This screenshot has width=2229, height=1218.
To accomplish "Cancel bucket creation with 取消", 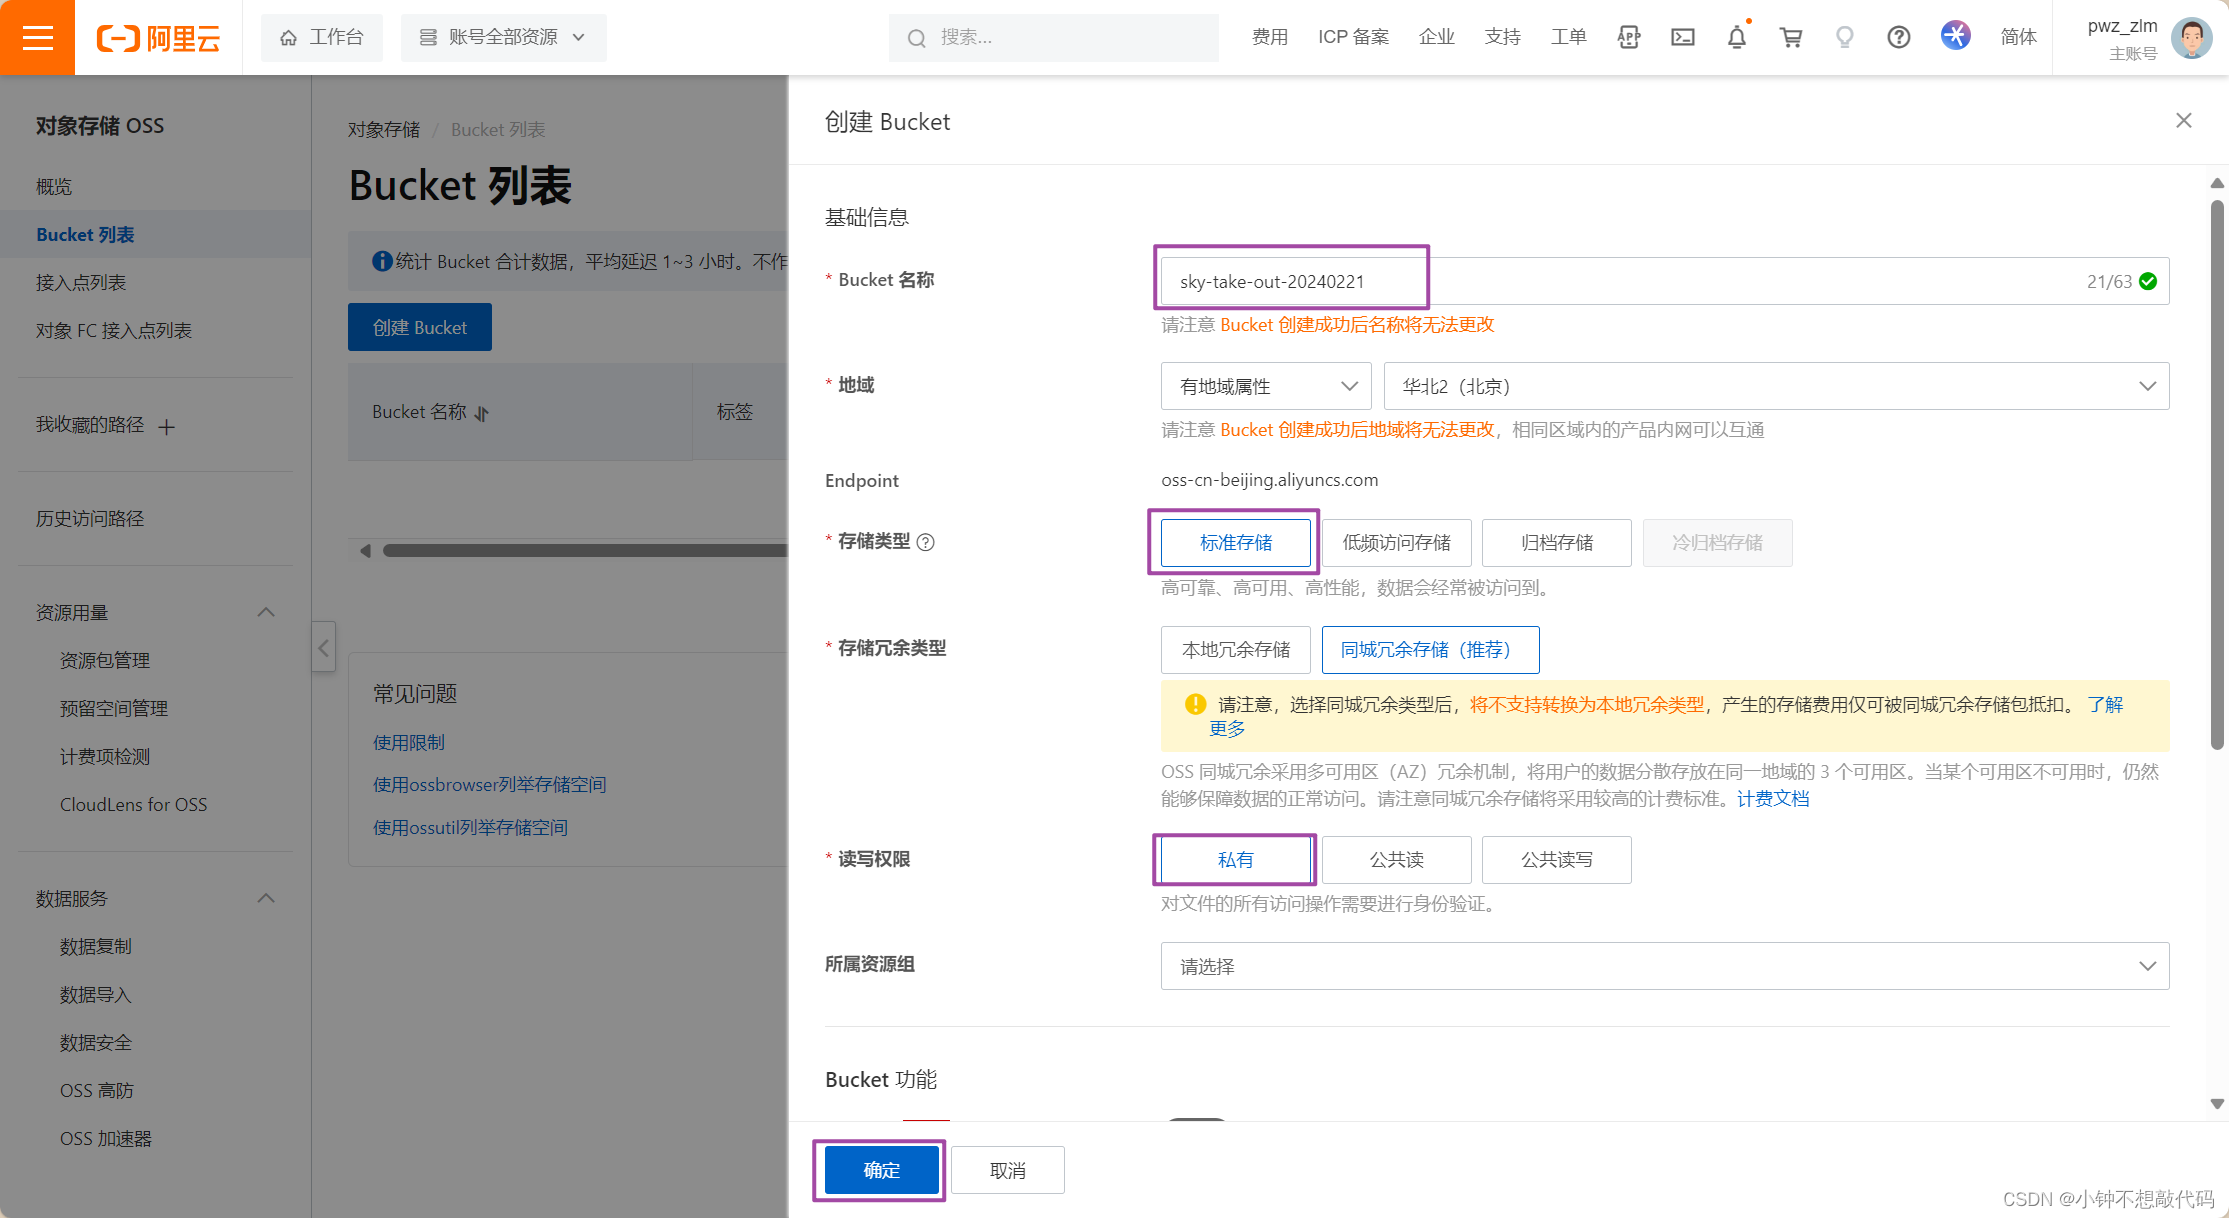I will click(x=1008, y=1170).
